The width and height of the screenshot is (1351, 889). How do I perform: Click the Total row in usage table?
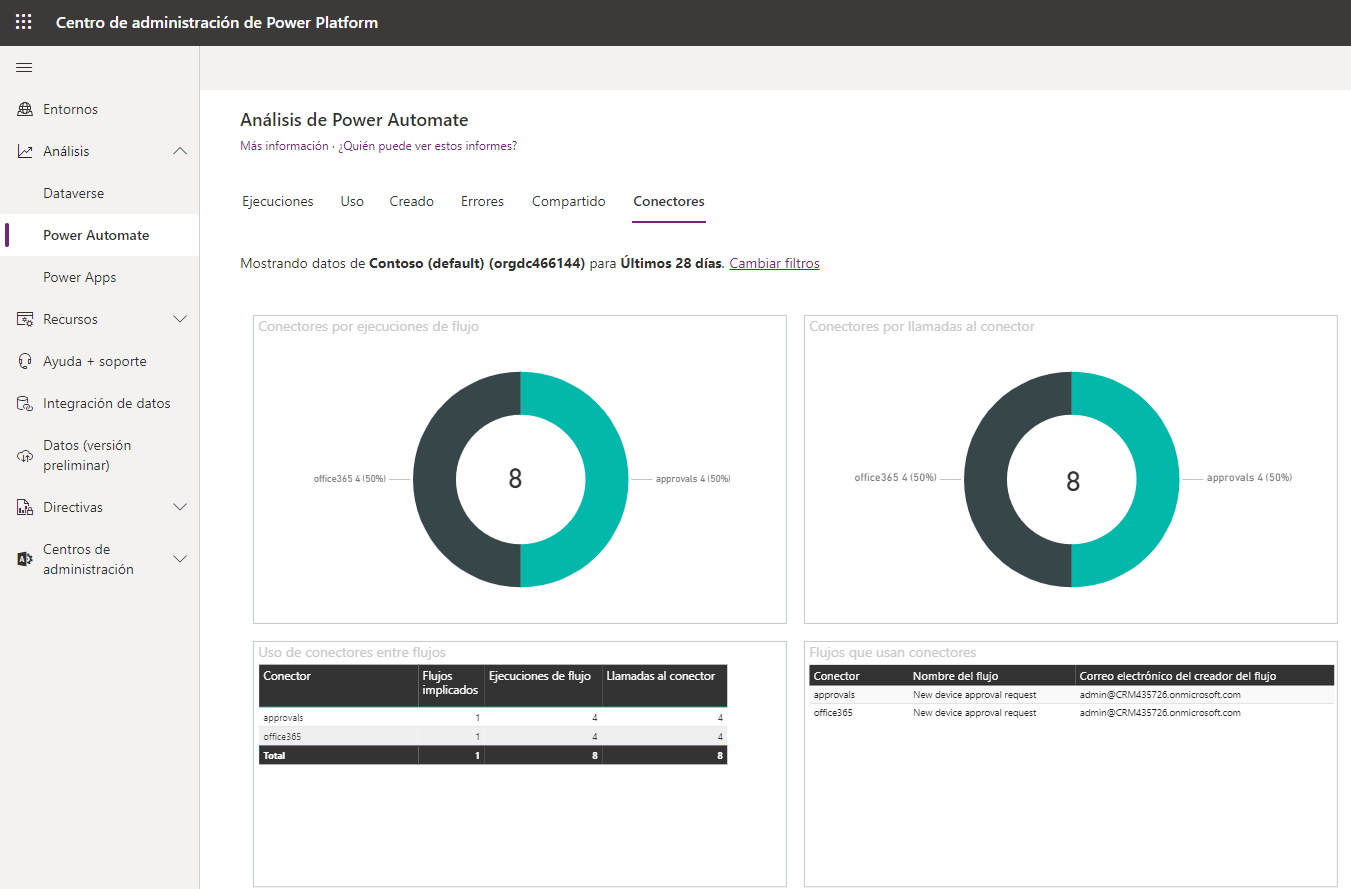pos(493,756)
